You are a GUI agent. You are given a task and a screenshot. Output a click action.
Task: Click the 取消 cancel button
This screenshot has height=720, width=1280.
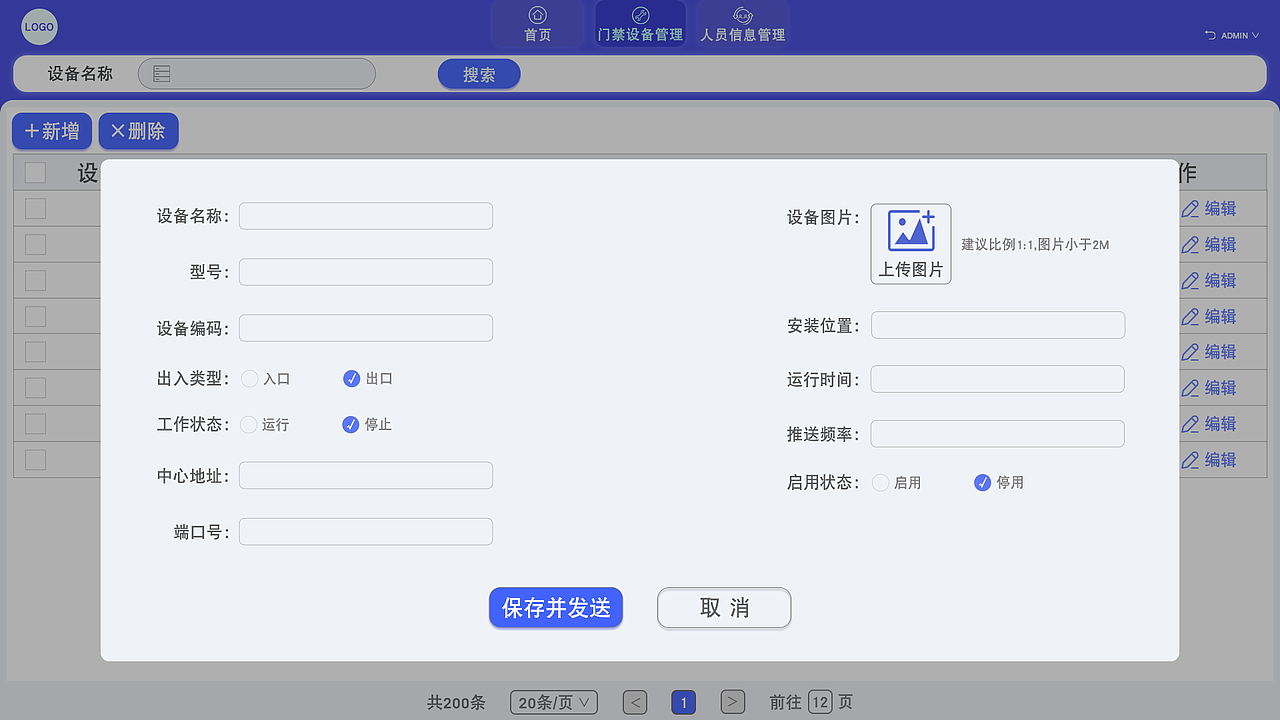pos(724,607)
